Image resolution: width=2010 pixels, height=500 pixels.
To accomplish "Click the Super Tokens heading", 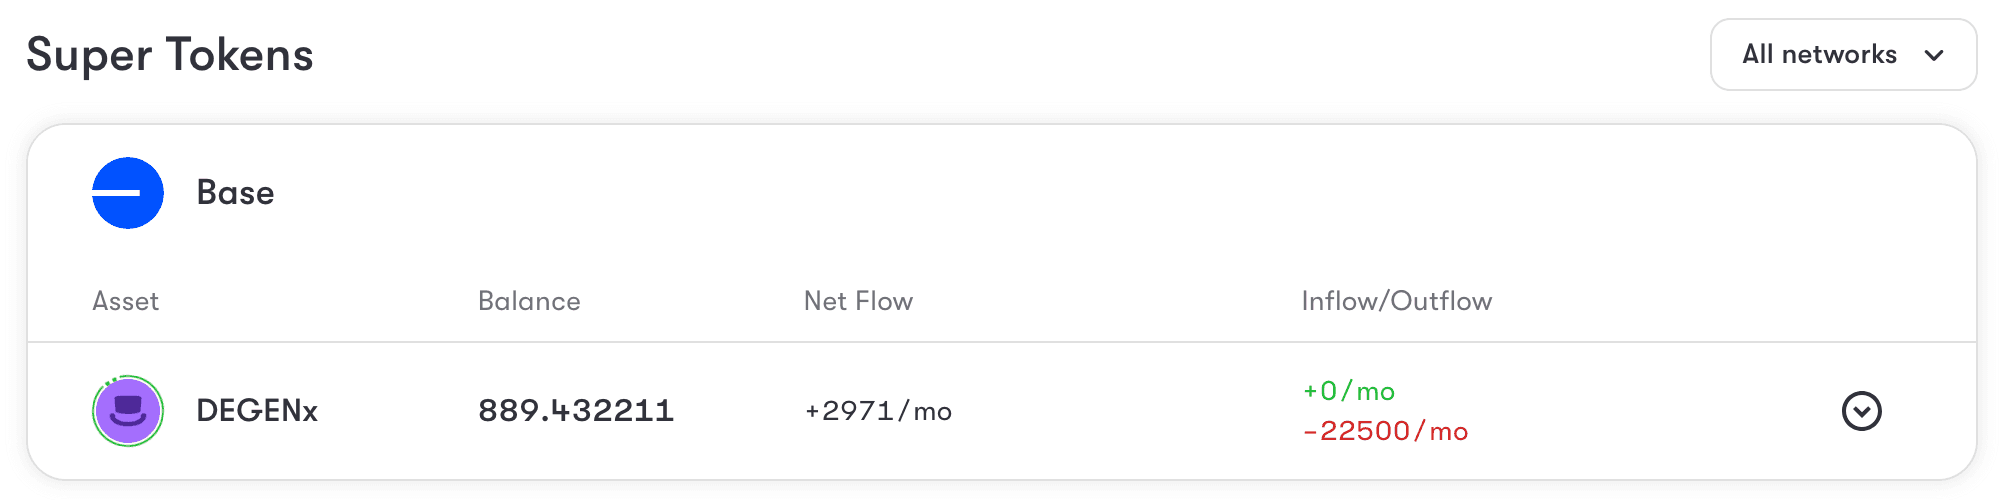I will pyautogui.click(x=170, y=55).
